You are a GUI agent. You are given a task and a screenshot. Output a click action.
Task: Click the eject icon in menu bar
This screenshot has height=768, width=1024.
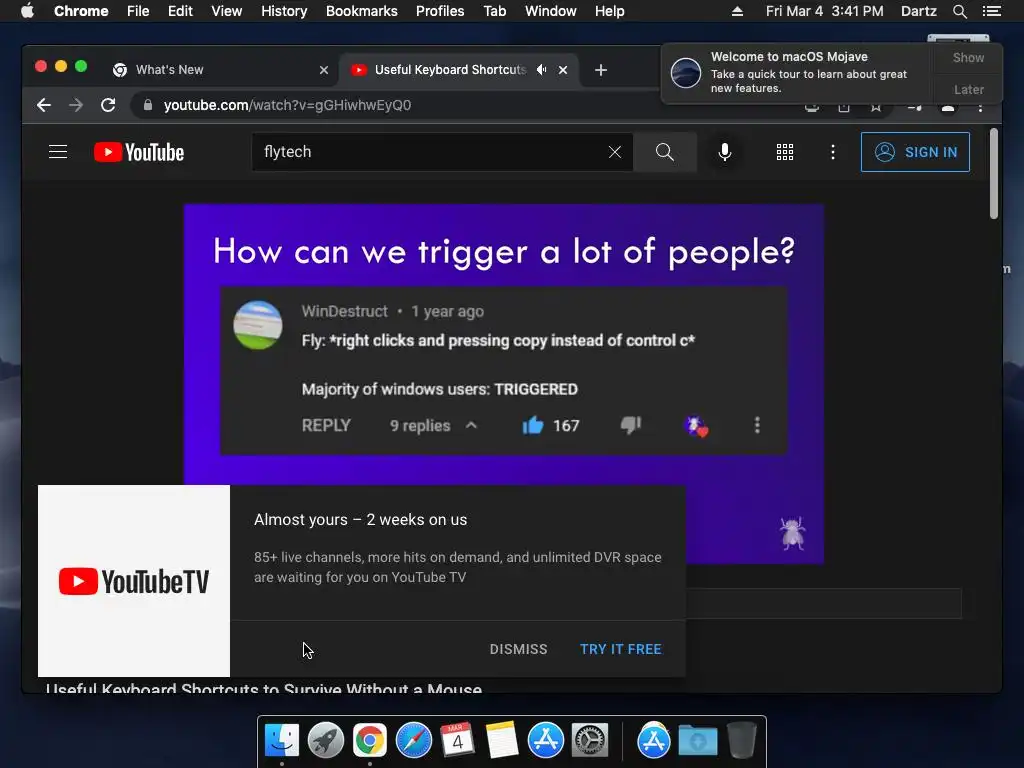pyautogui.click(x=737, y=11)
